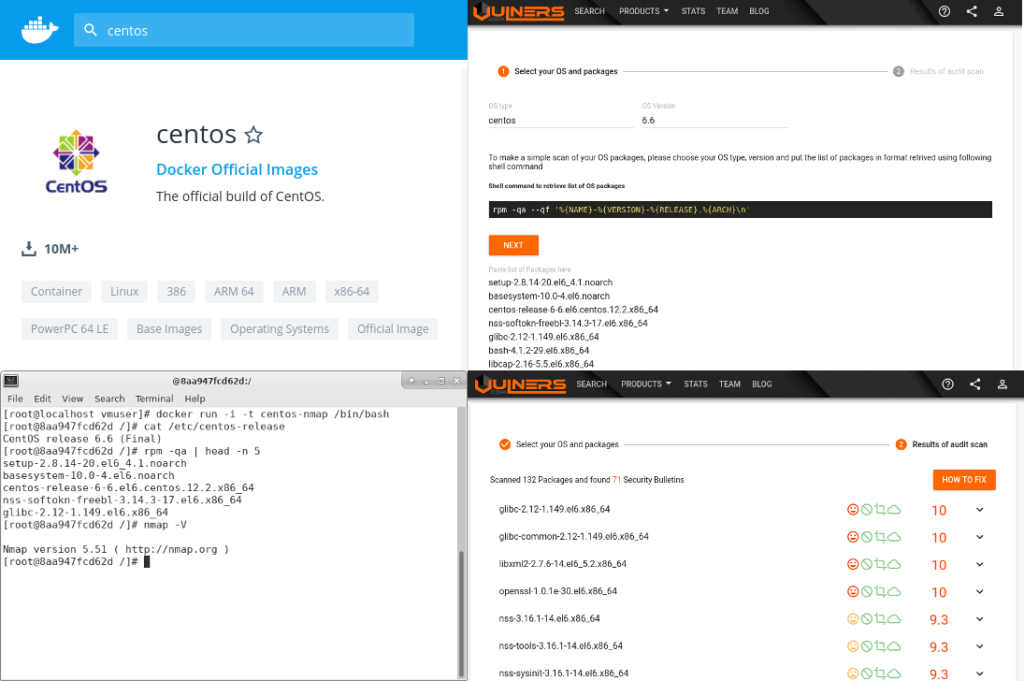
Task: Click Vulners logo on the audit results page
Action: click(x=520, y=385)
